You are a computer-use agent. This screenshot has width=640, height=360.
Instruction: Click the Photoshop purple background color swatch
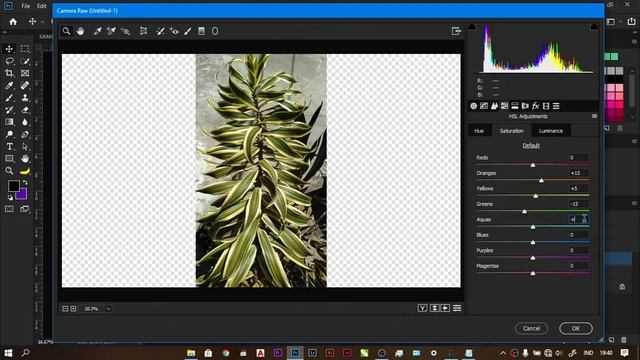[23, 195]
